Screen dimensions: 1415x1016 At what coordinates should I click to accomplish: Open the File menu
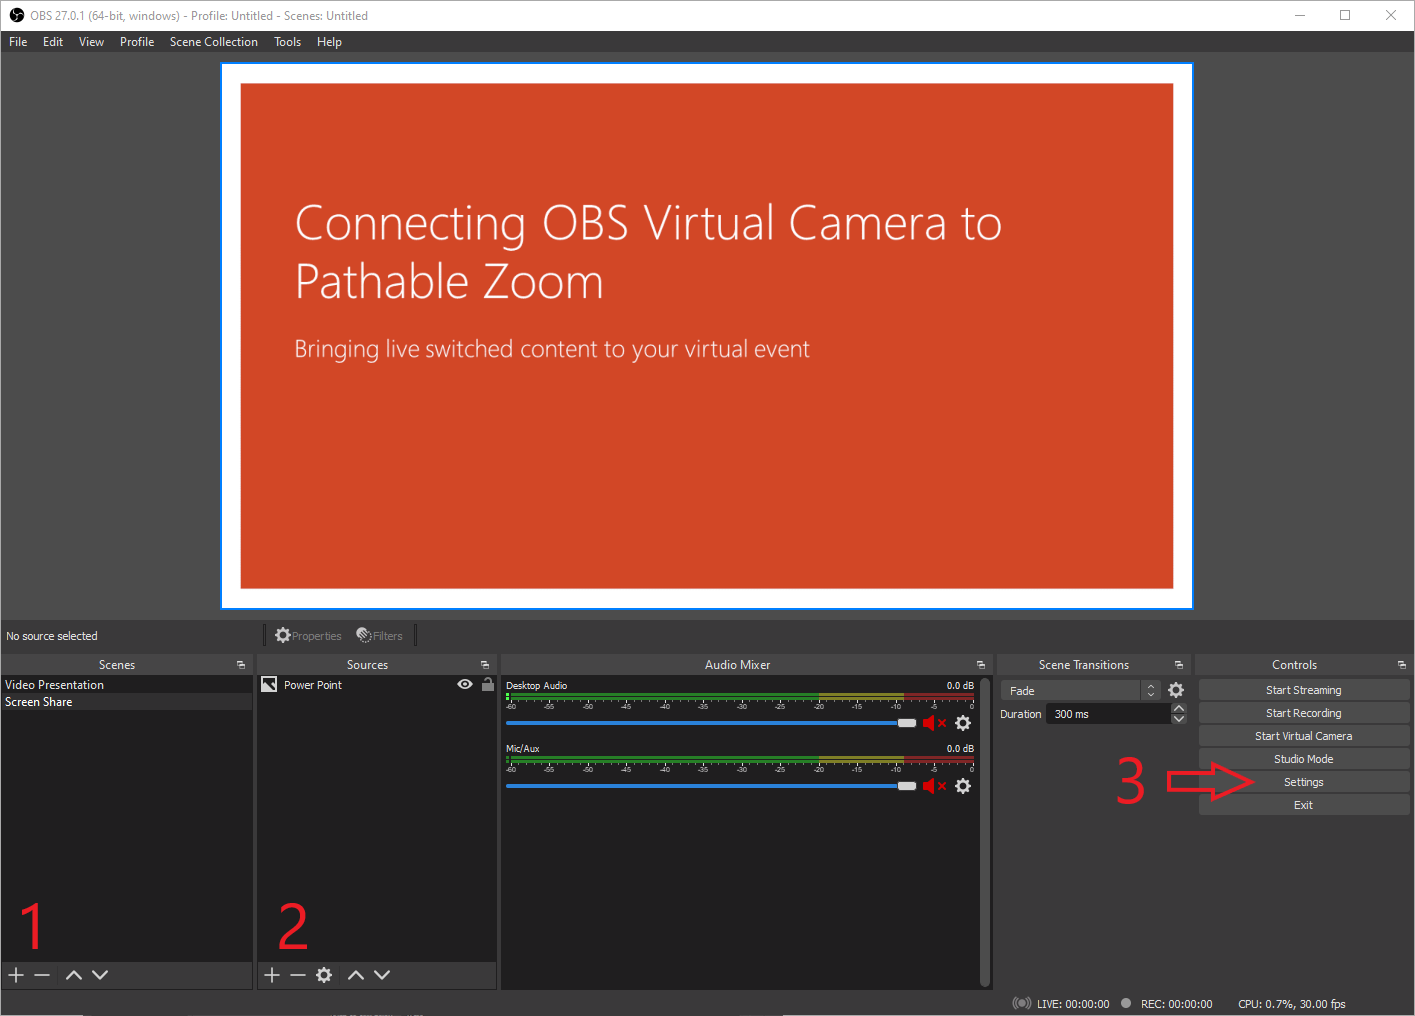[x=18, y=42]
